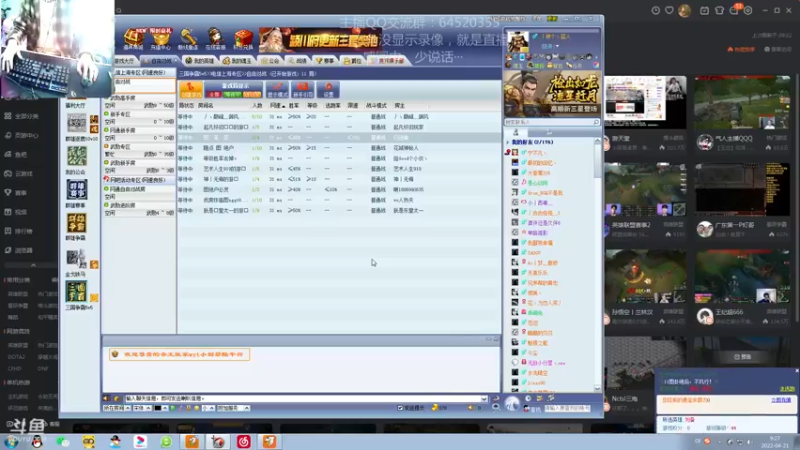Click the send arrow icon right of chat input

495,398
